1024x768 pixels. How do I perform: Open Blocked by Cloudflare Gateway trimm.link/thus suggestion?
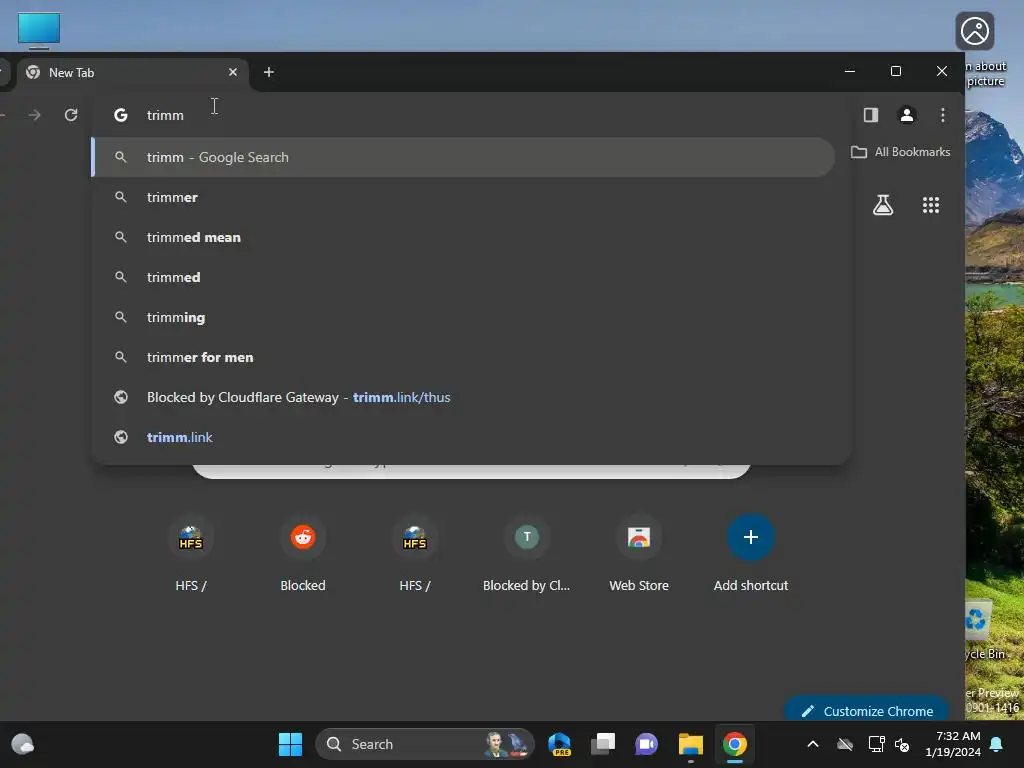[463, 397]
